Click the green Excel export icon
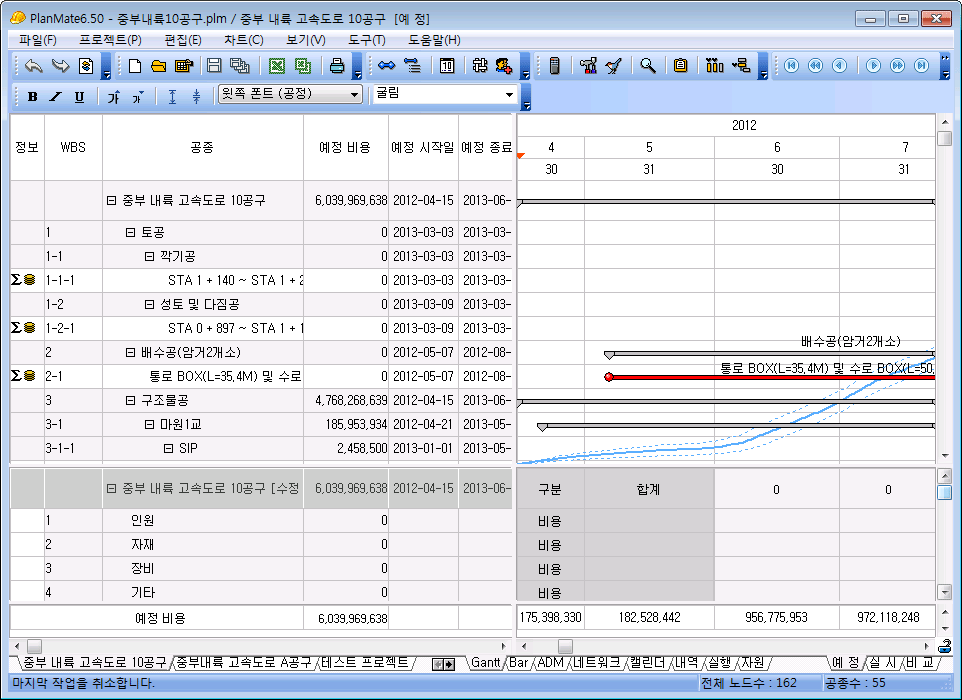Viewport: 962px width, 700px height. 277,66
